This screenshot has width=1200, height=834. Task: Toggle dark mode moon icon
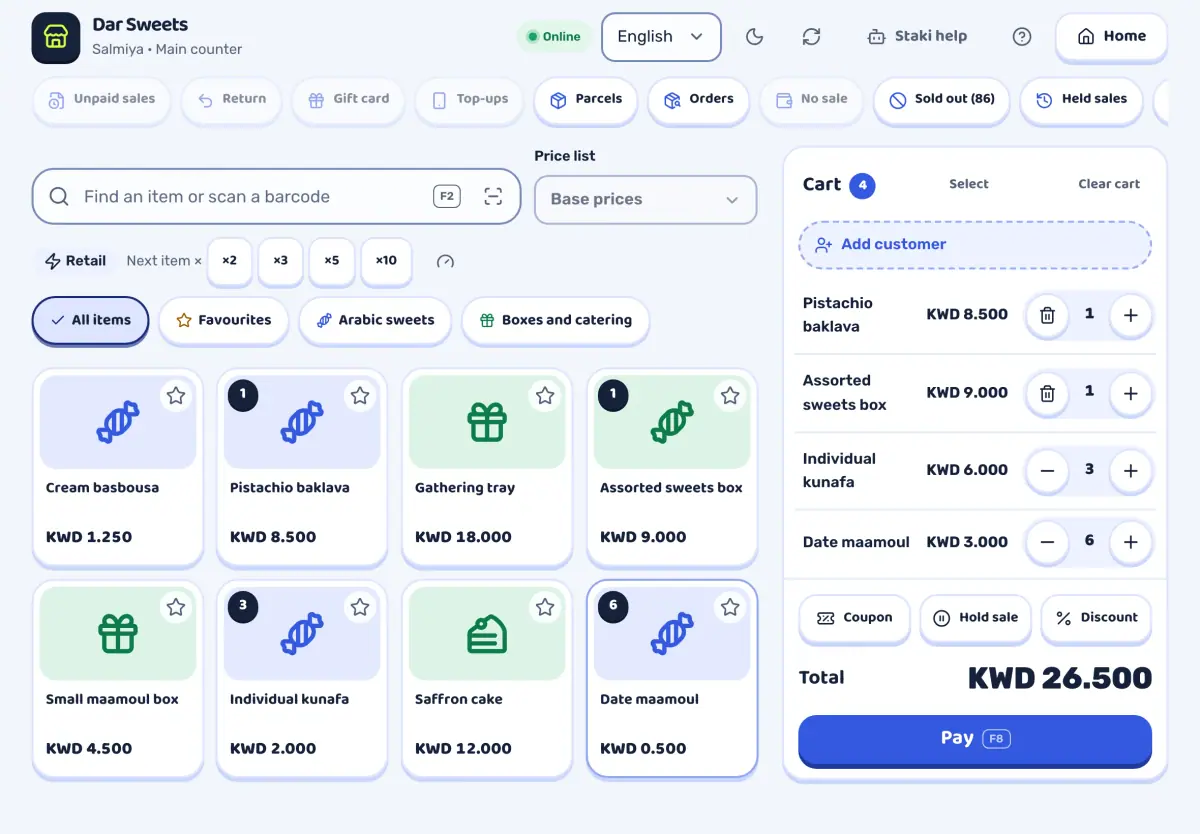tap(755, 37)
